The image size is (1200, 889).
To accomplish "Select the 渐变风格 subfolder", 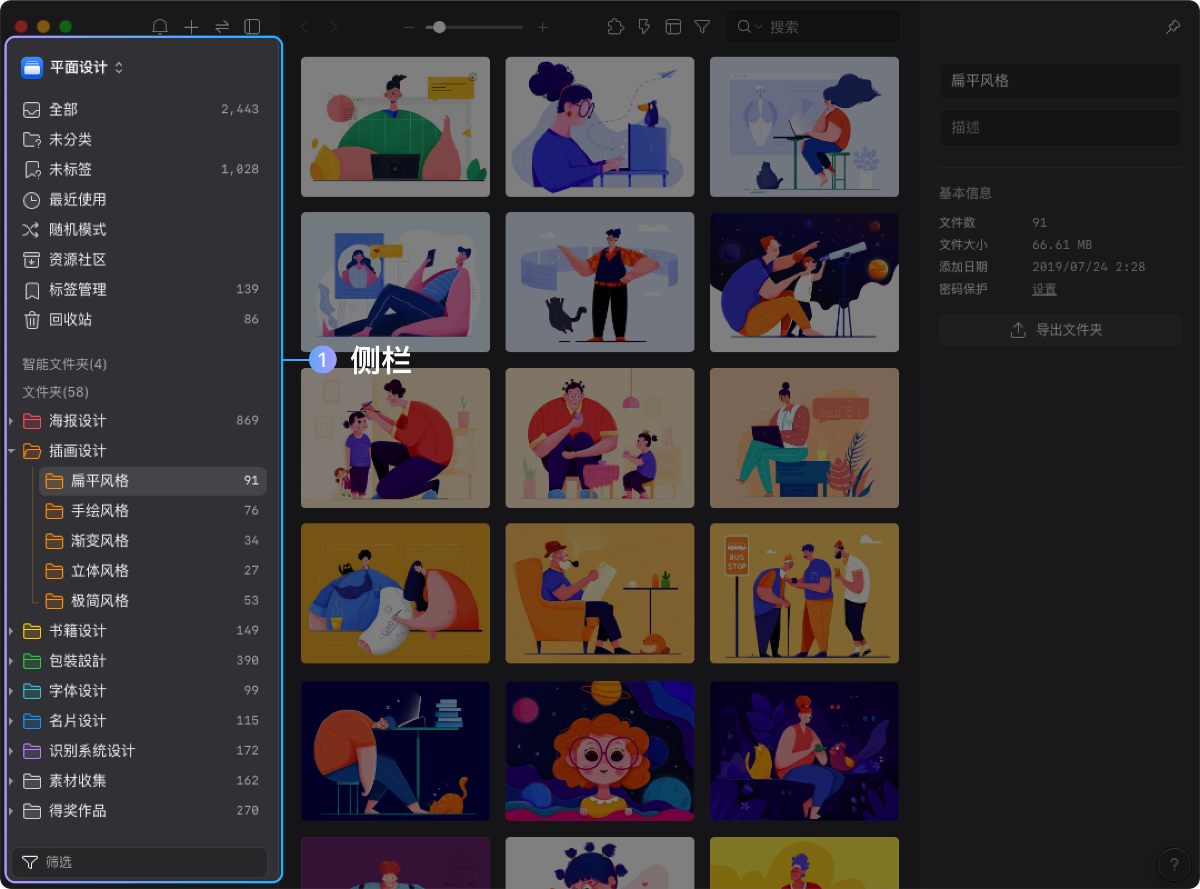I will (x=153, y=541).
